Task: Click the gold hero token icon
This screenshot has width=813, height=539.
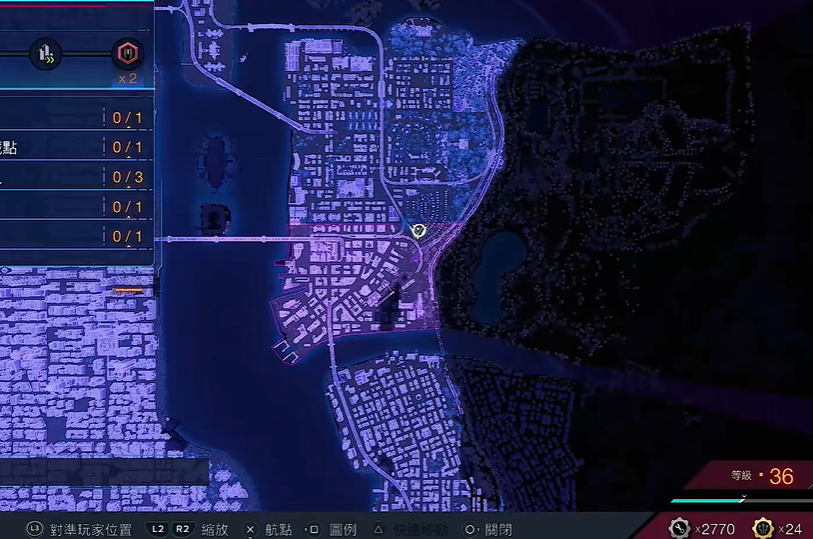Action: pyautogui.click(x=763, y=529)
